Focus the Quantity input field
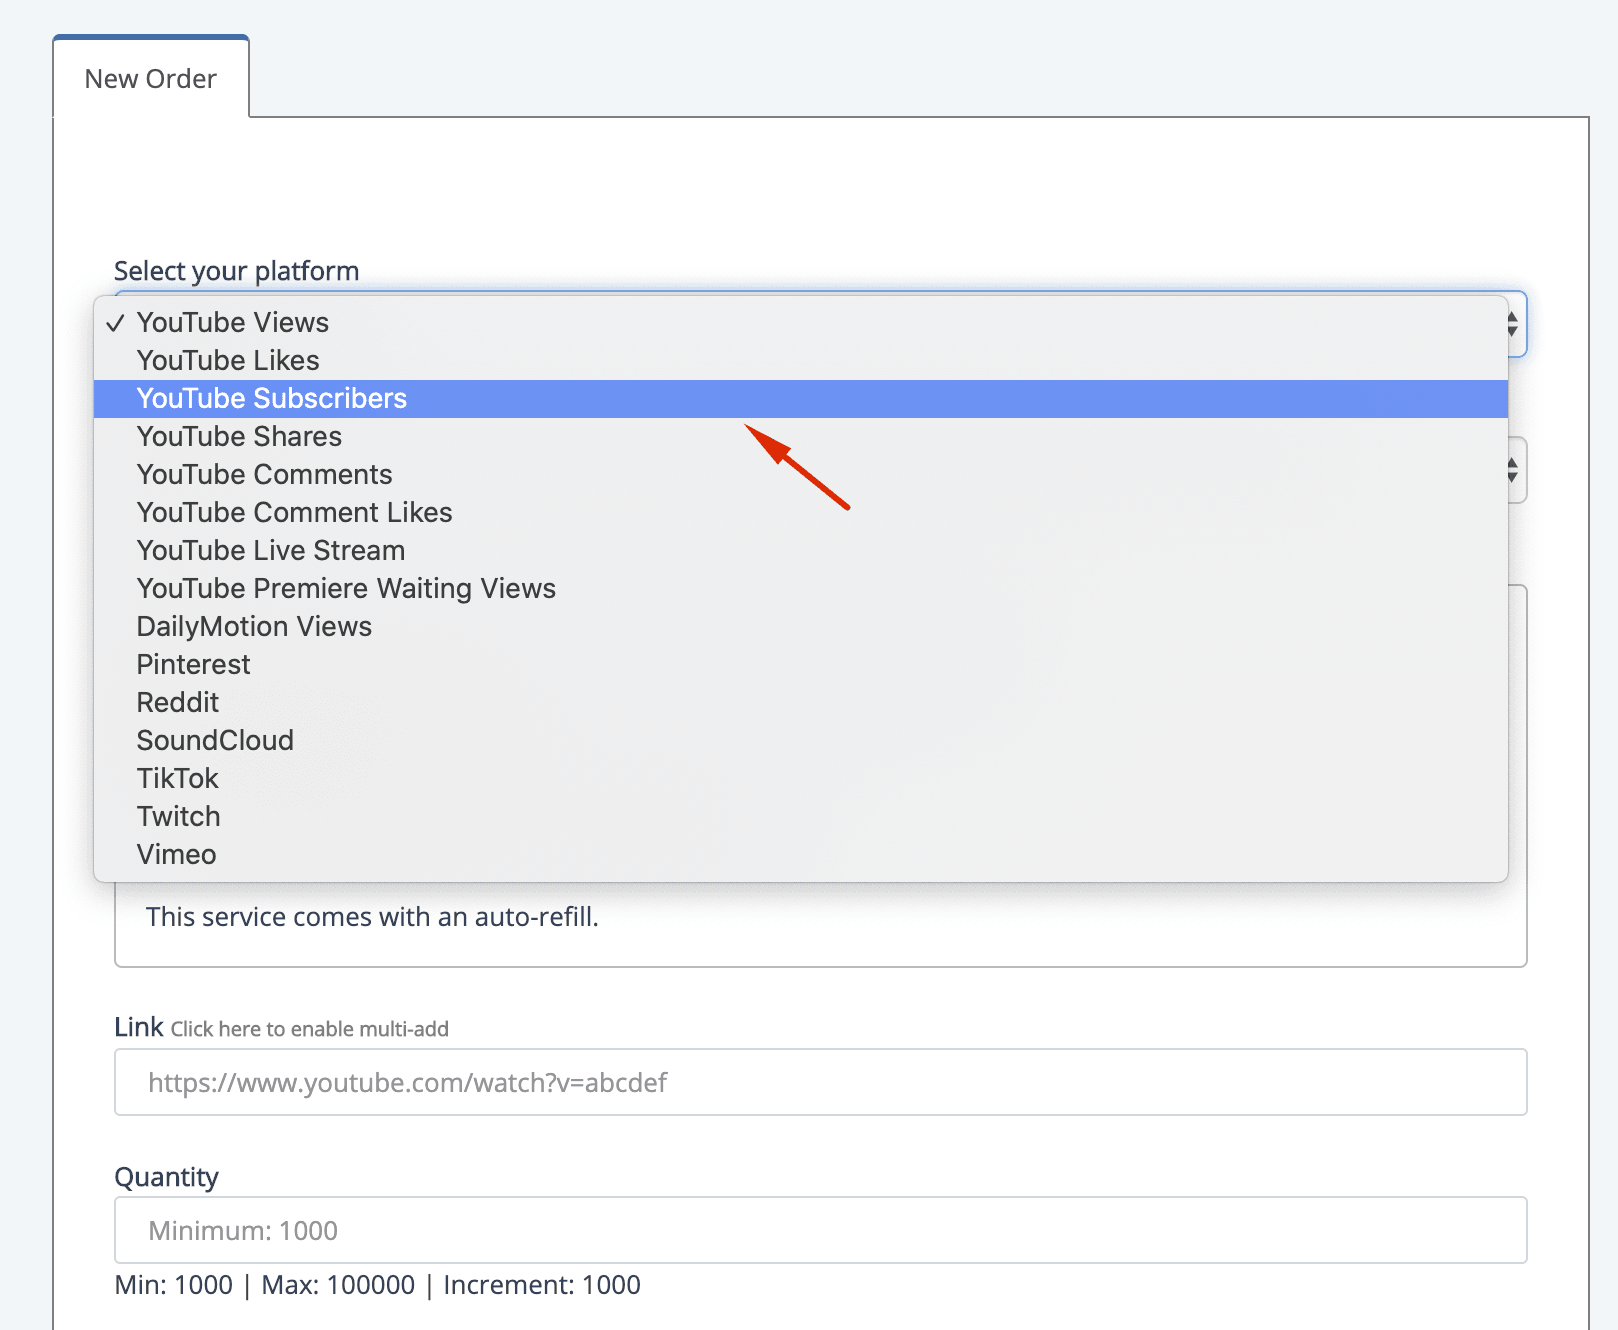This screenshot has width=1618, height=1330. 821,1230
